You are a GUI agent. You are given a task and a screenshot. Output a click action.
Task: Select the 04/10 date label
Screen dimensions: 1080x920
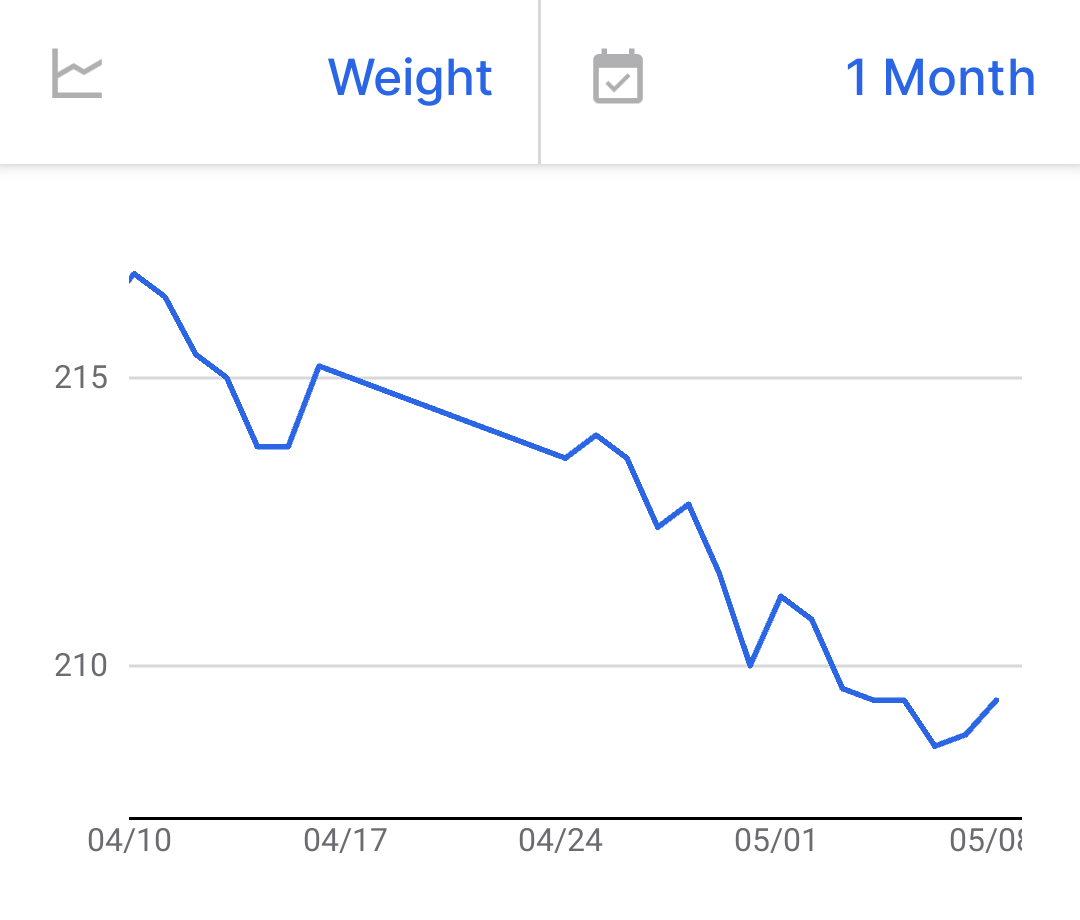[x=129, y=840]
